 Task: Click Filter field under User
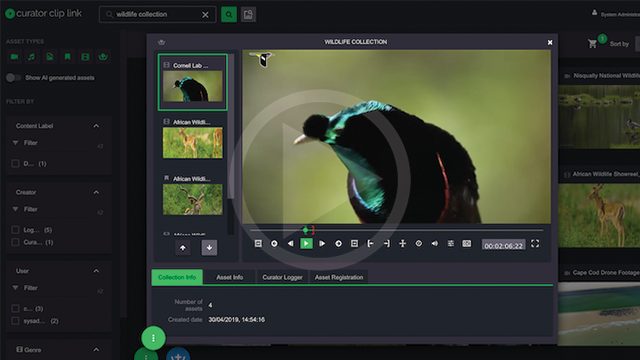tap(57, 288)
